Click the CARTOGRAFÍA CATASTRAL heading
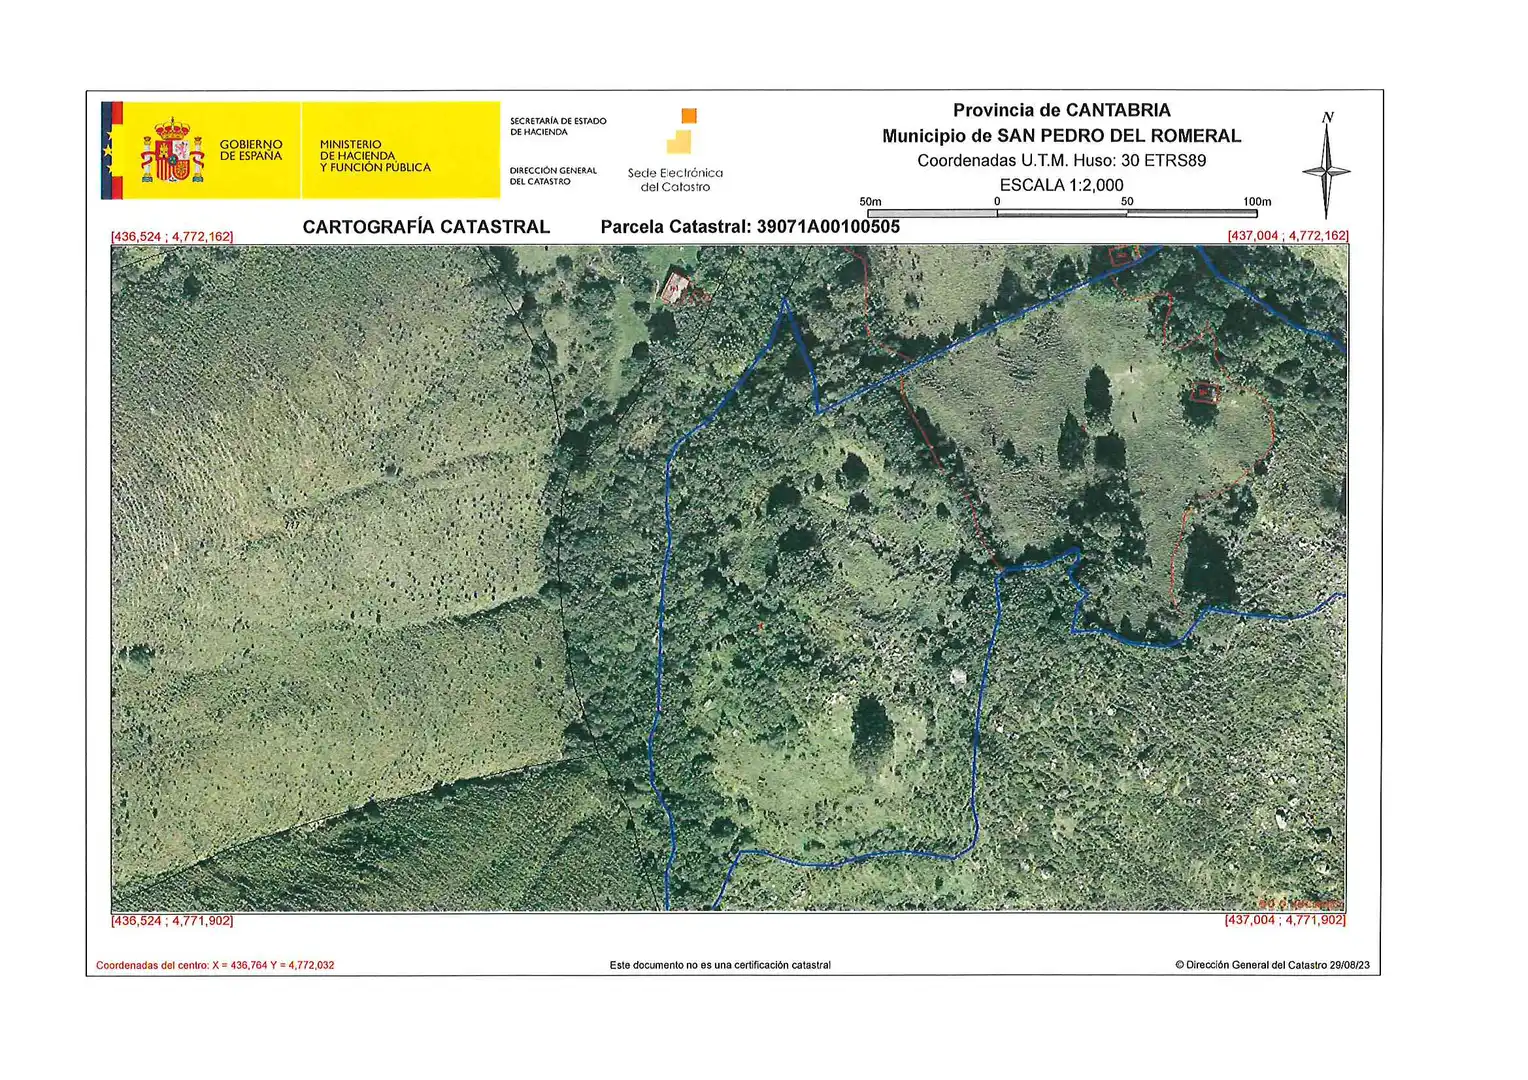The height and width of the screenshot is (1080, 1528). tap(426, 227)
